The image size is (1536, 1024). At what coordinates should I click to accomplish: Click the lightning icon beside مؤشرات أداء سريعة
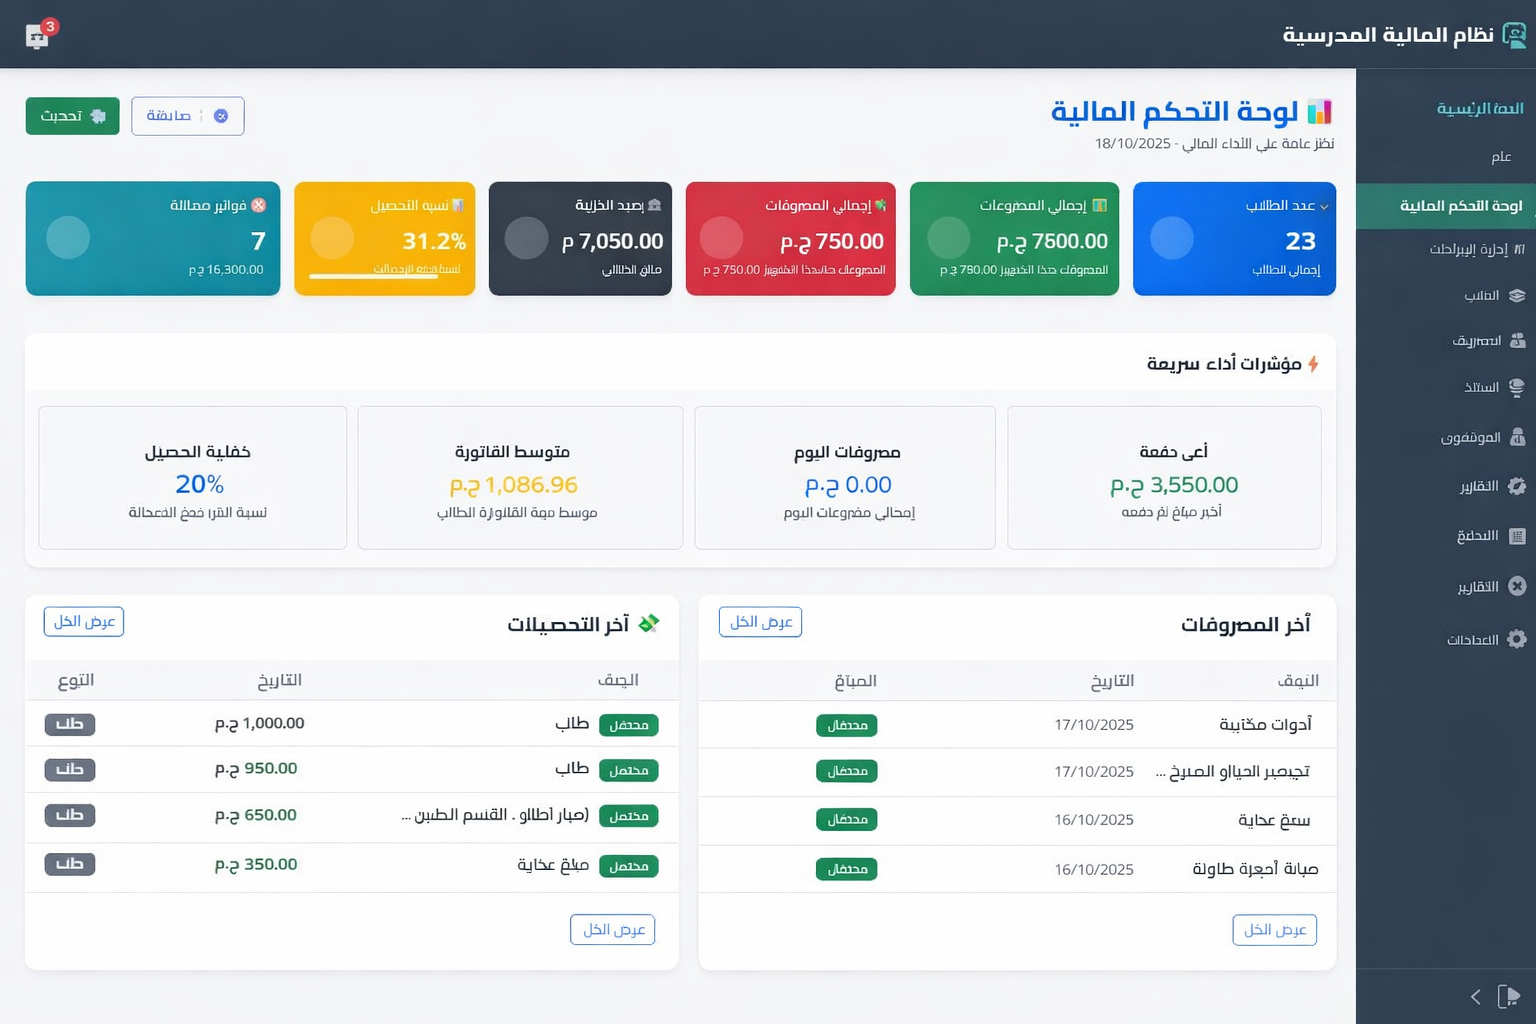pos(1313,364)
